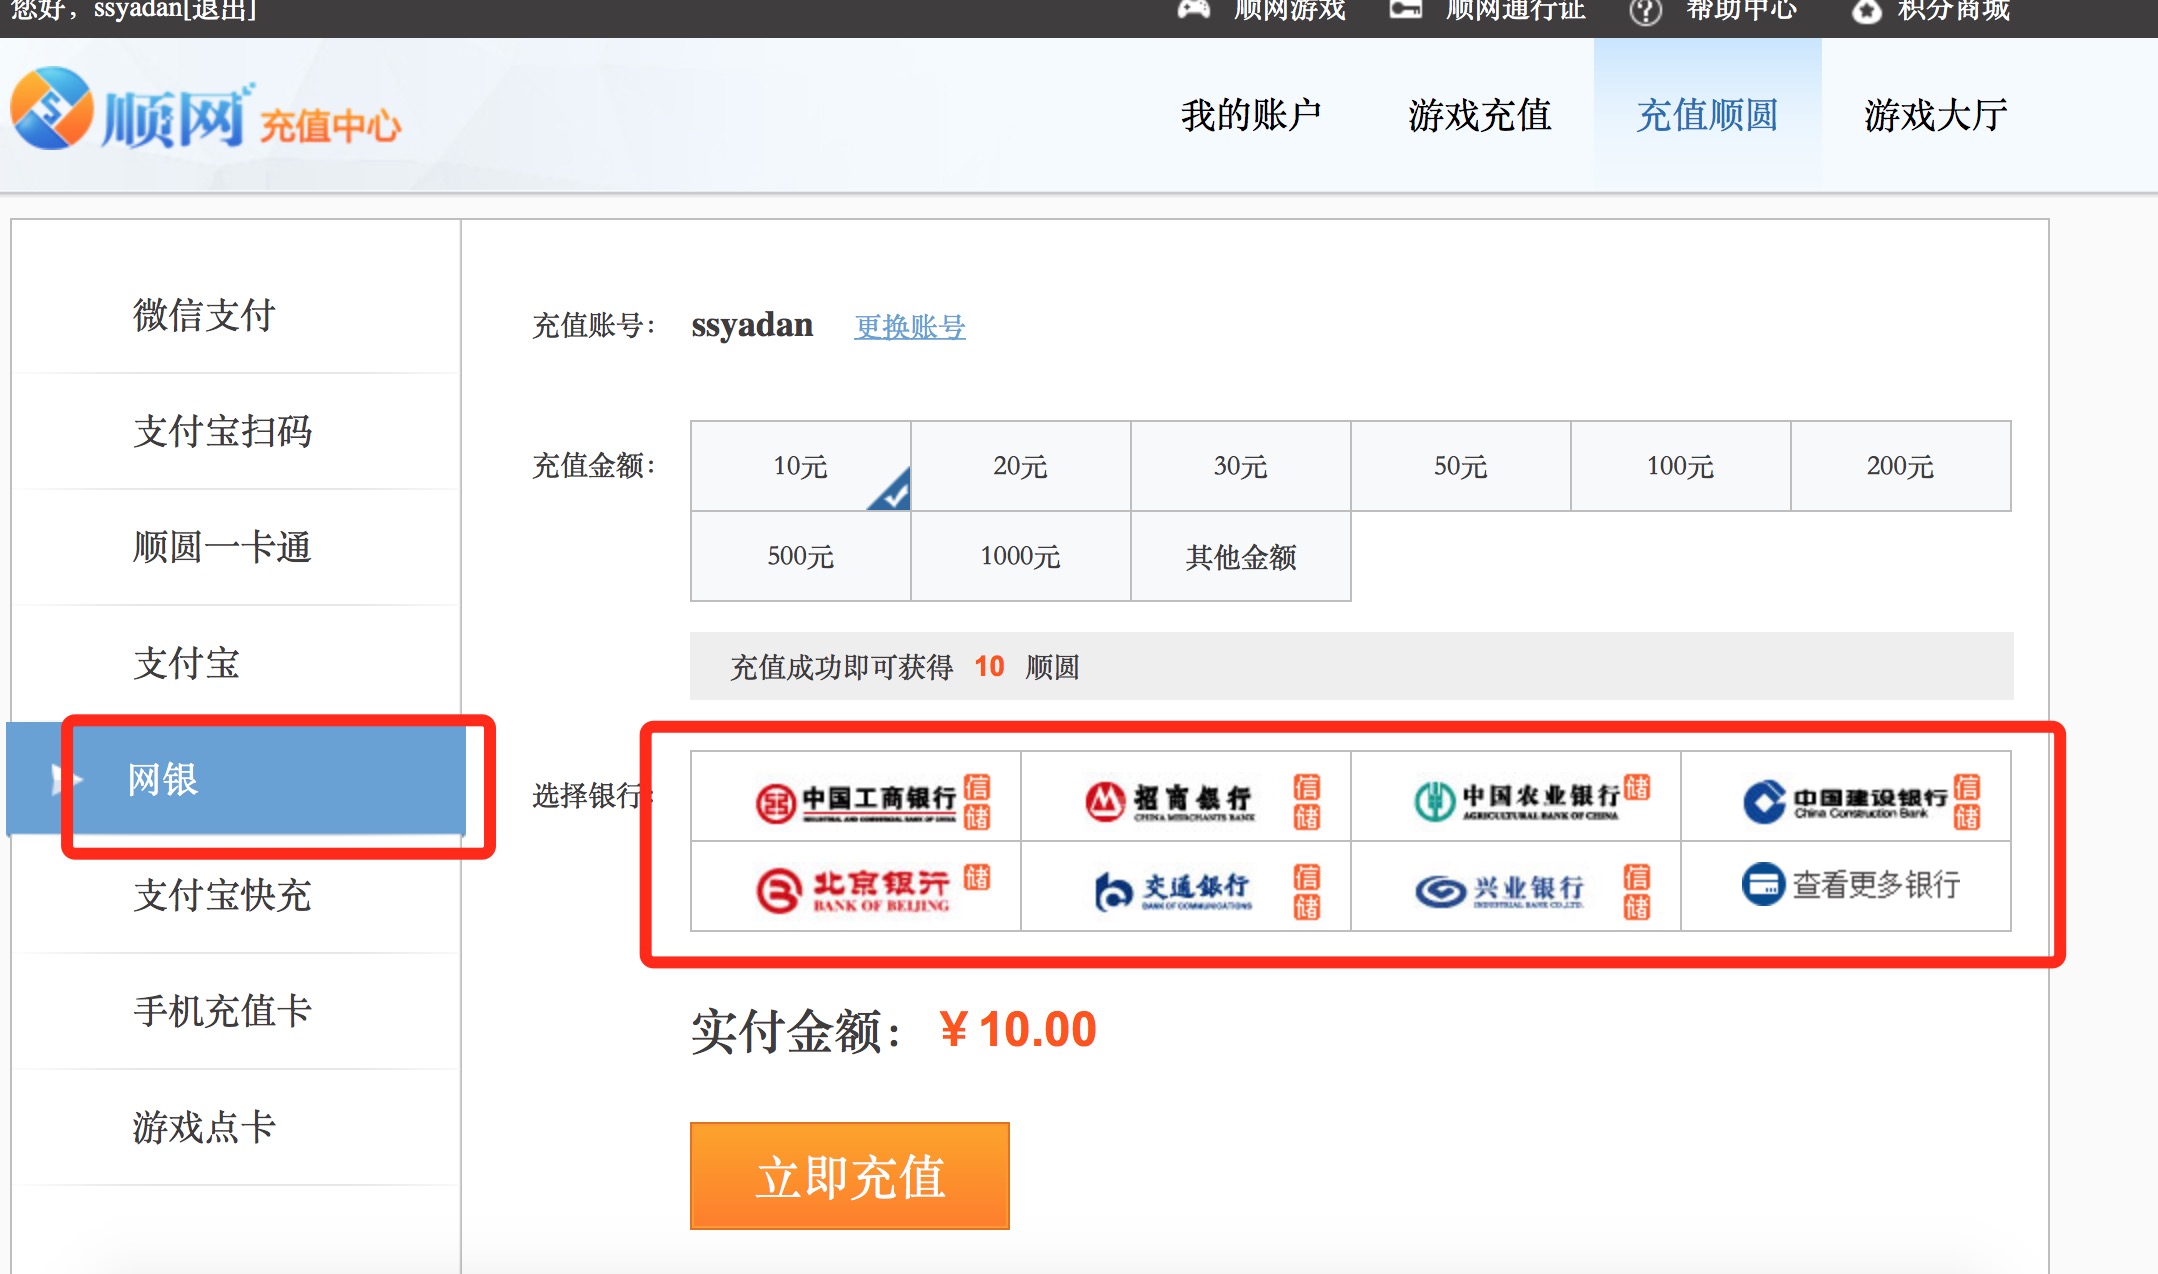Viewport: 2158px width, 1274px height.
Task: Click the 退出 logout link
Action: [x=218, y=10]
